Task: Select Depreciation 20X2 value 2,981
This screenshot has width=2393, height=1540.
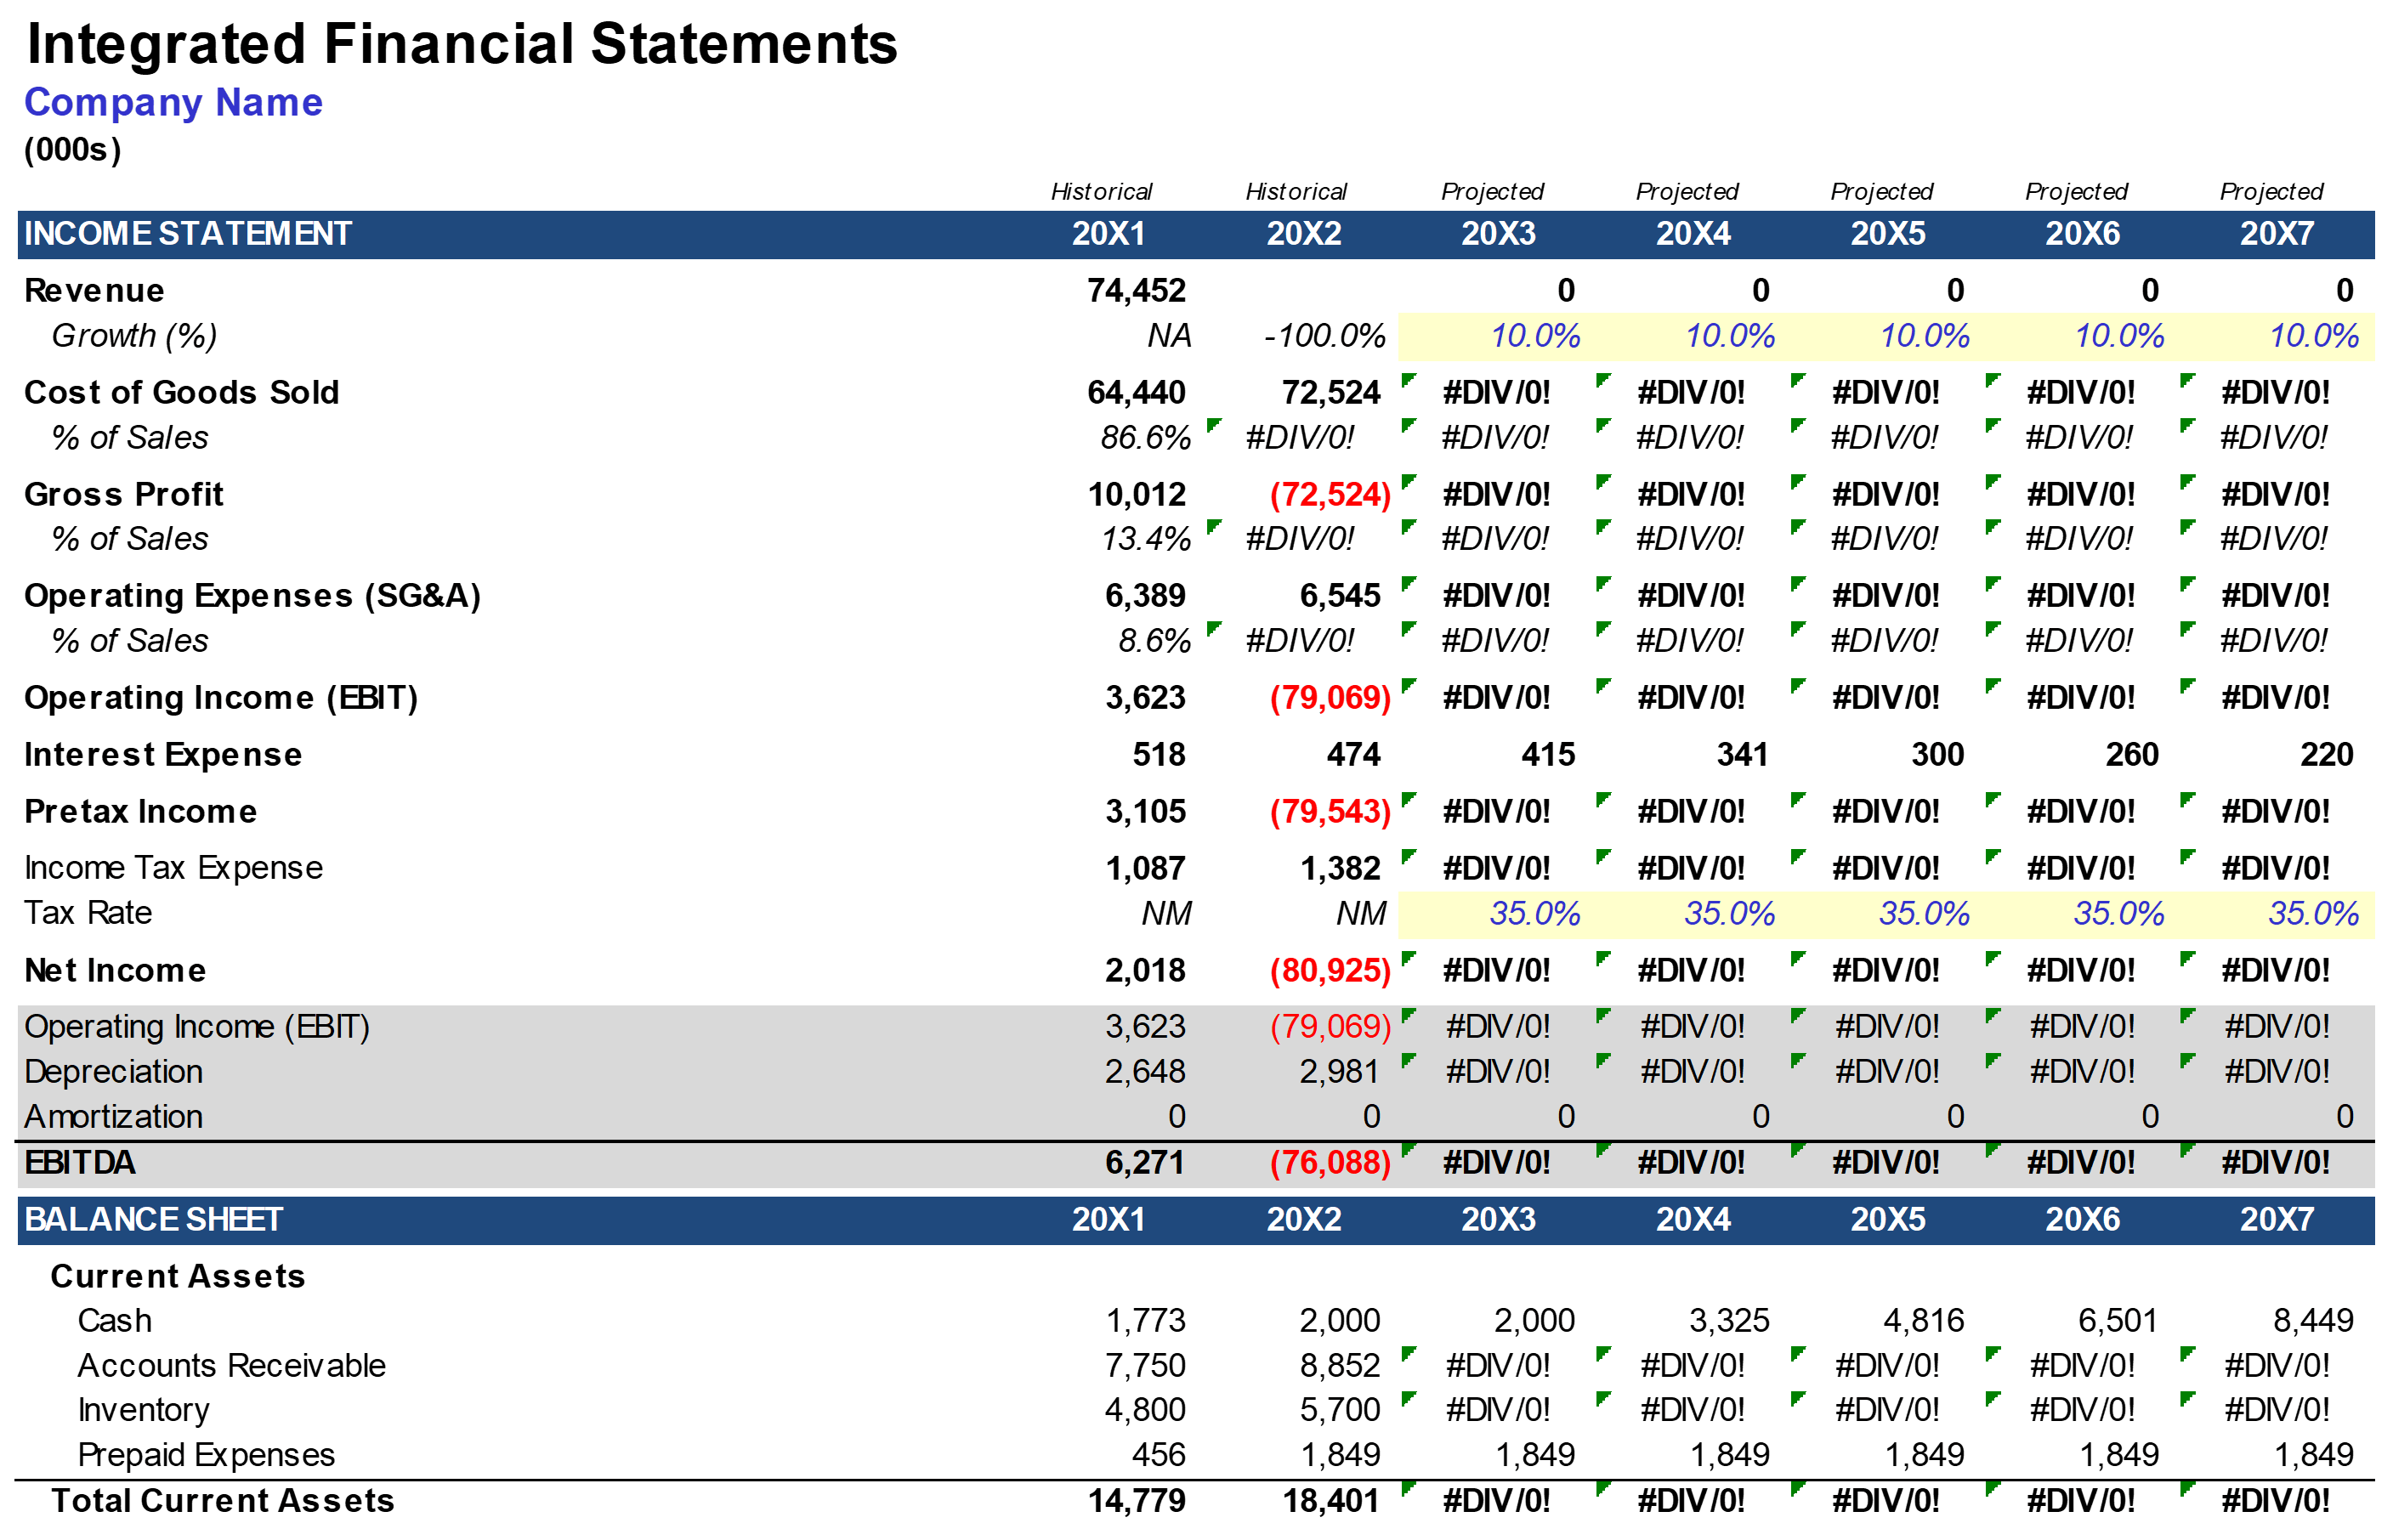Action: (x=1340, y=1072)
